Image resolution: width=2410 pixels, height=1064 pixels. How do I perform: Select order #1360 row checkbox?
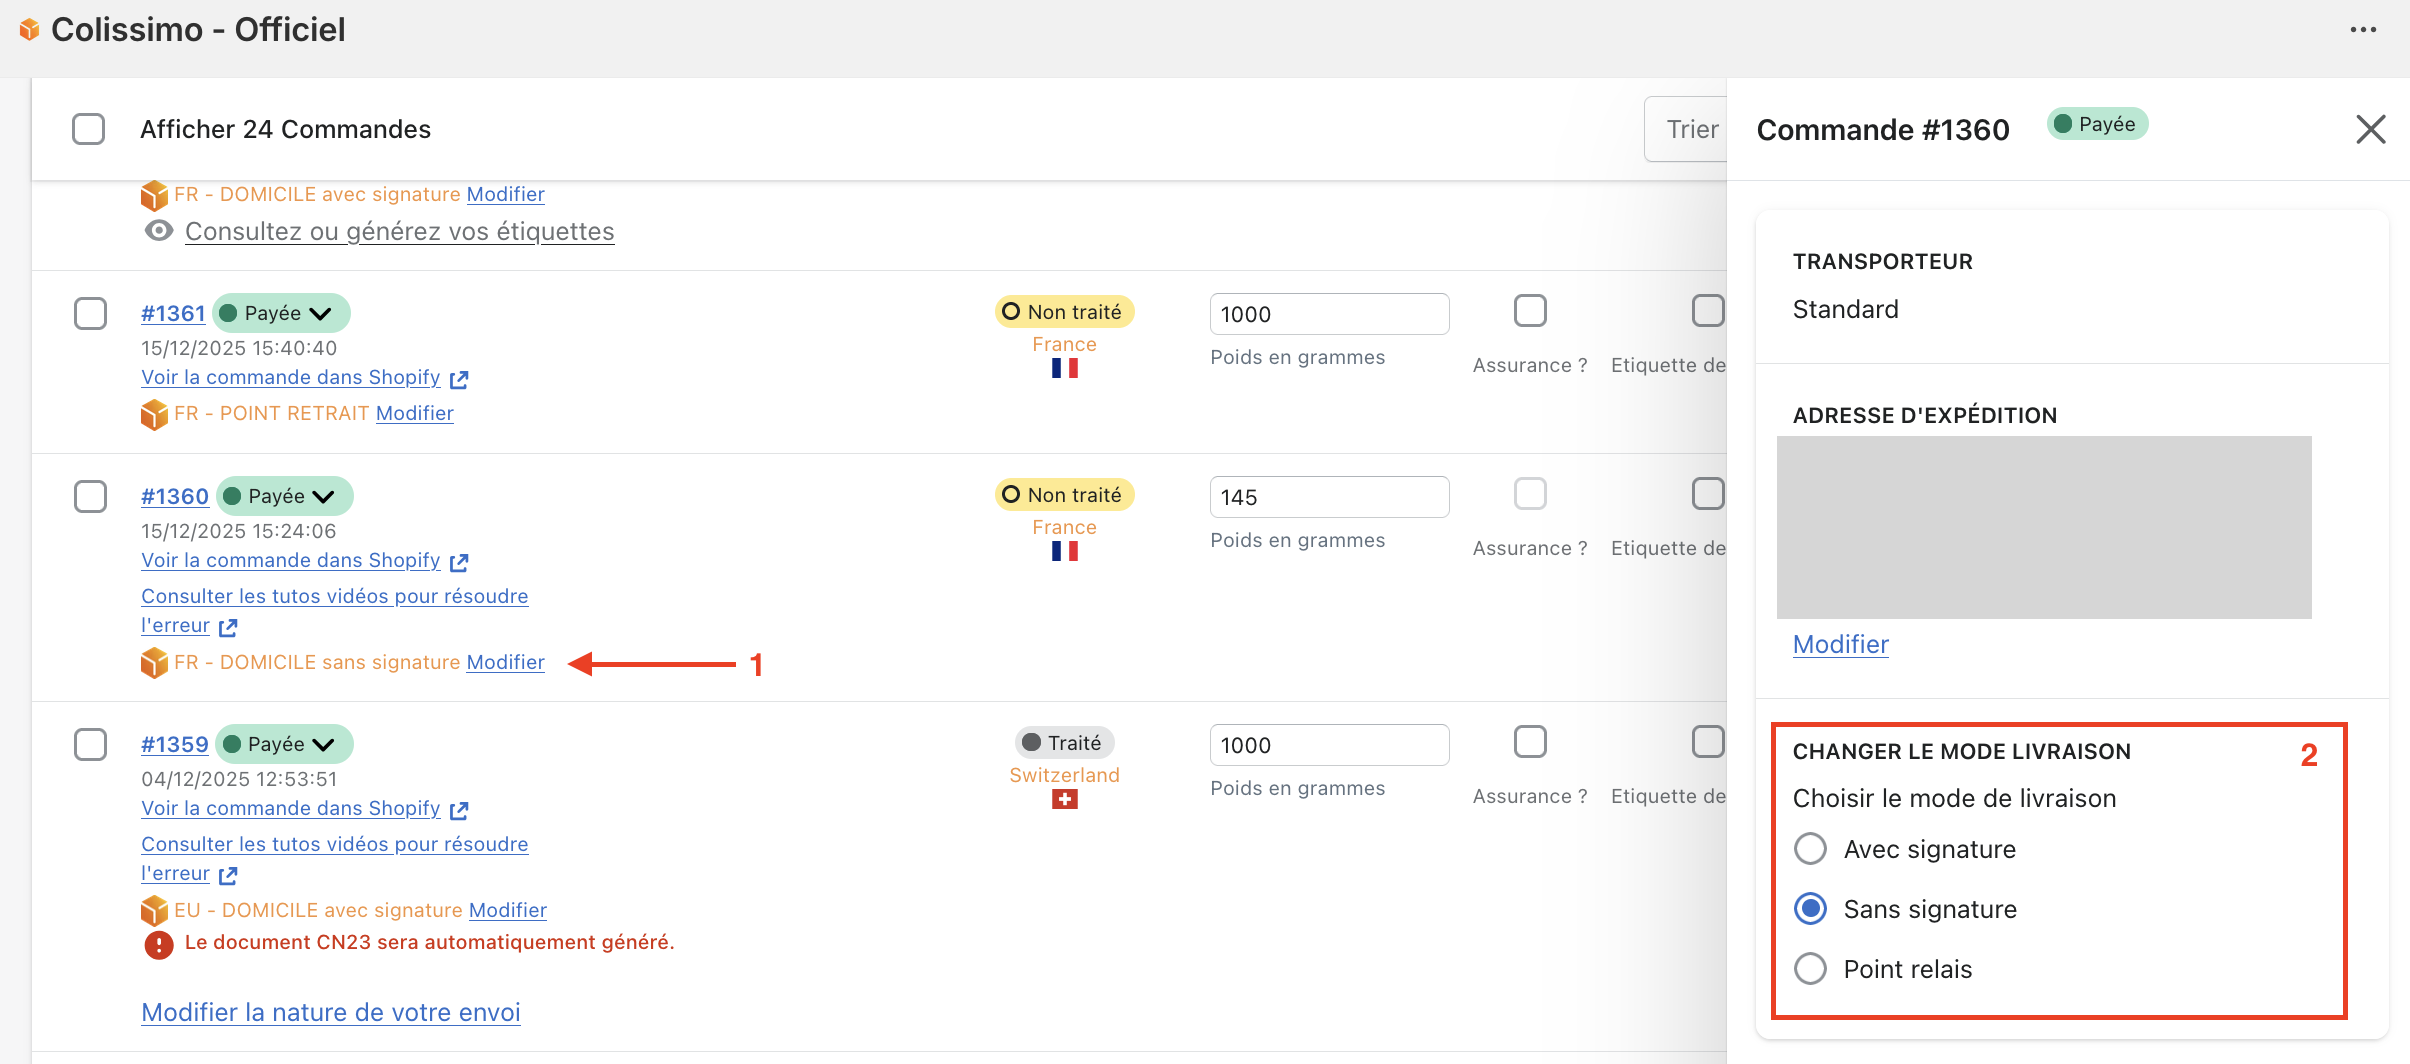coord(91,496)
